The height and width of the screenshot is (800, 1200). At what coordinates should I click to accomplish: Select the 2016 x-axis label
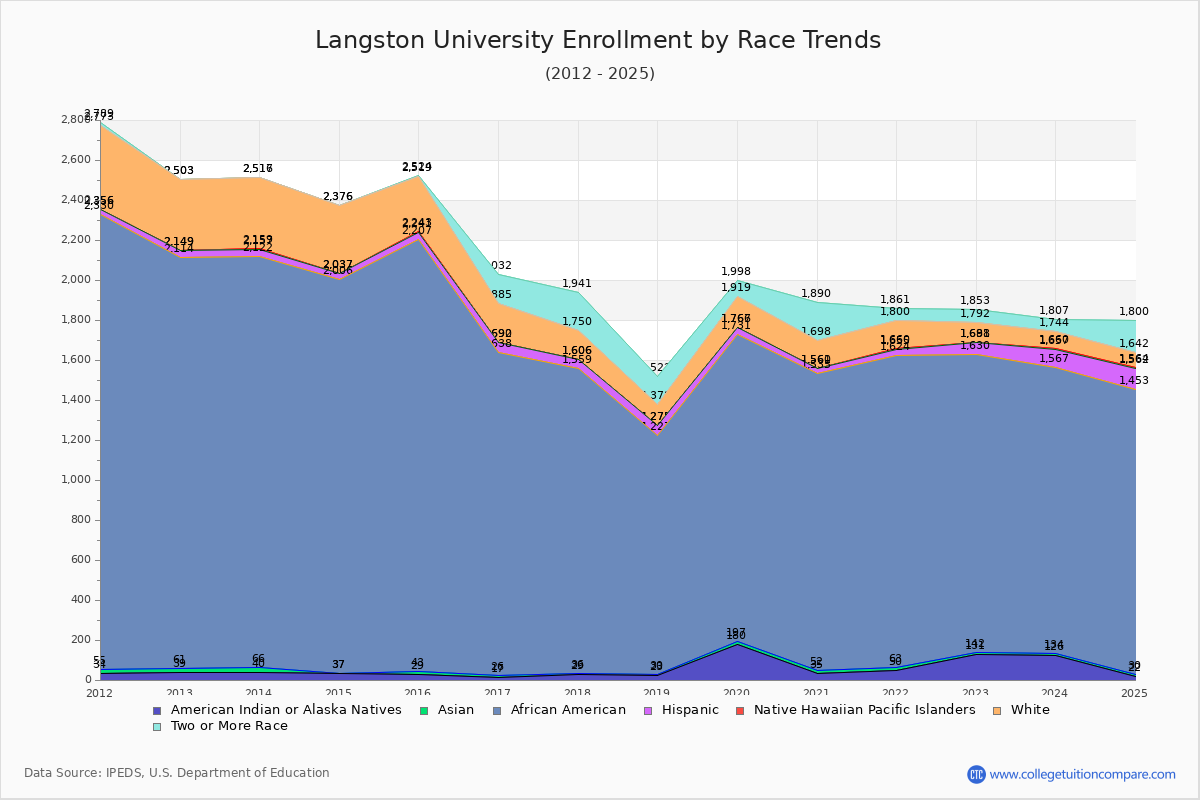click(418, 693)
